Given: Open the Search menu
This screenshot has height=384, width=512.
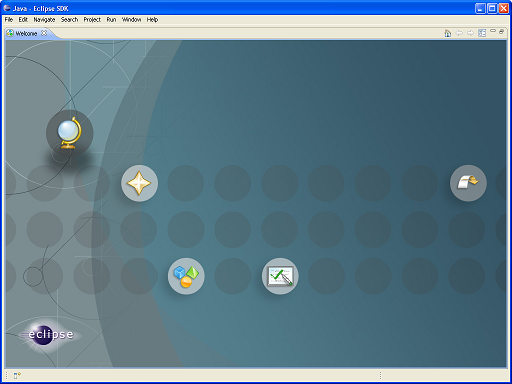Looking at the screenshot, I should point(69,20).
